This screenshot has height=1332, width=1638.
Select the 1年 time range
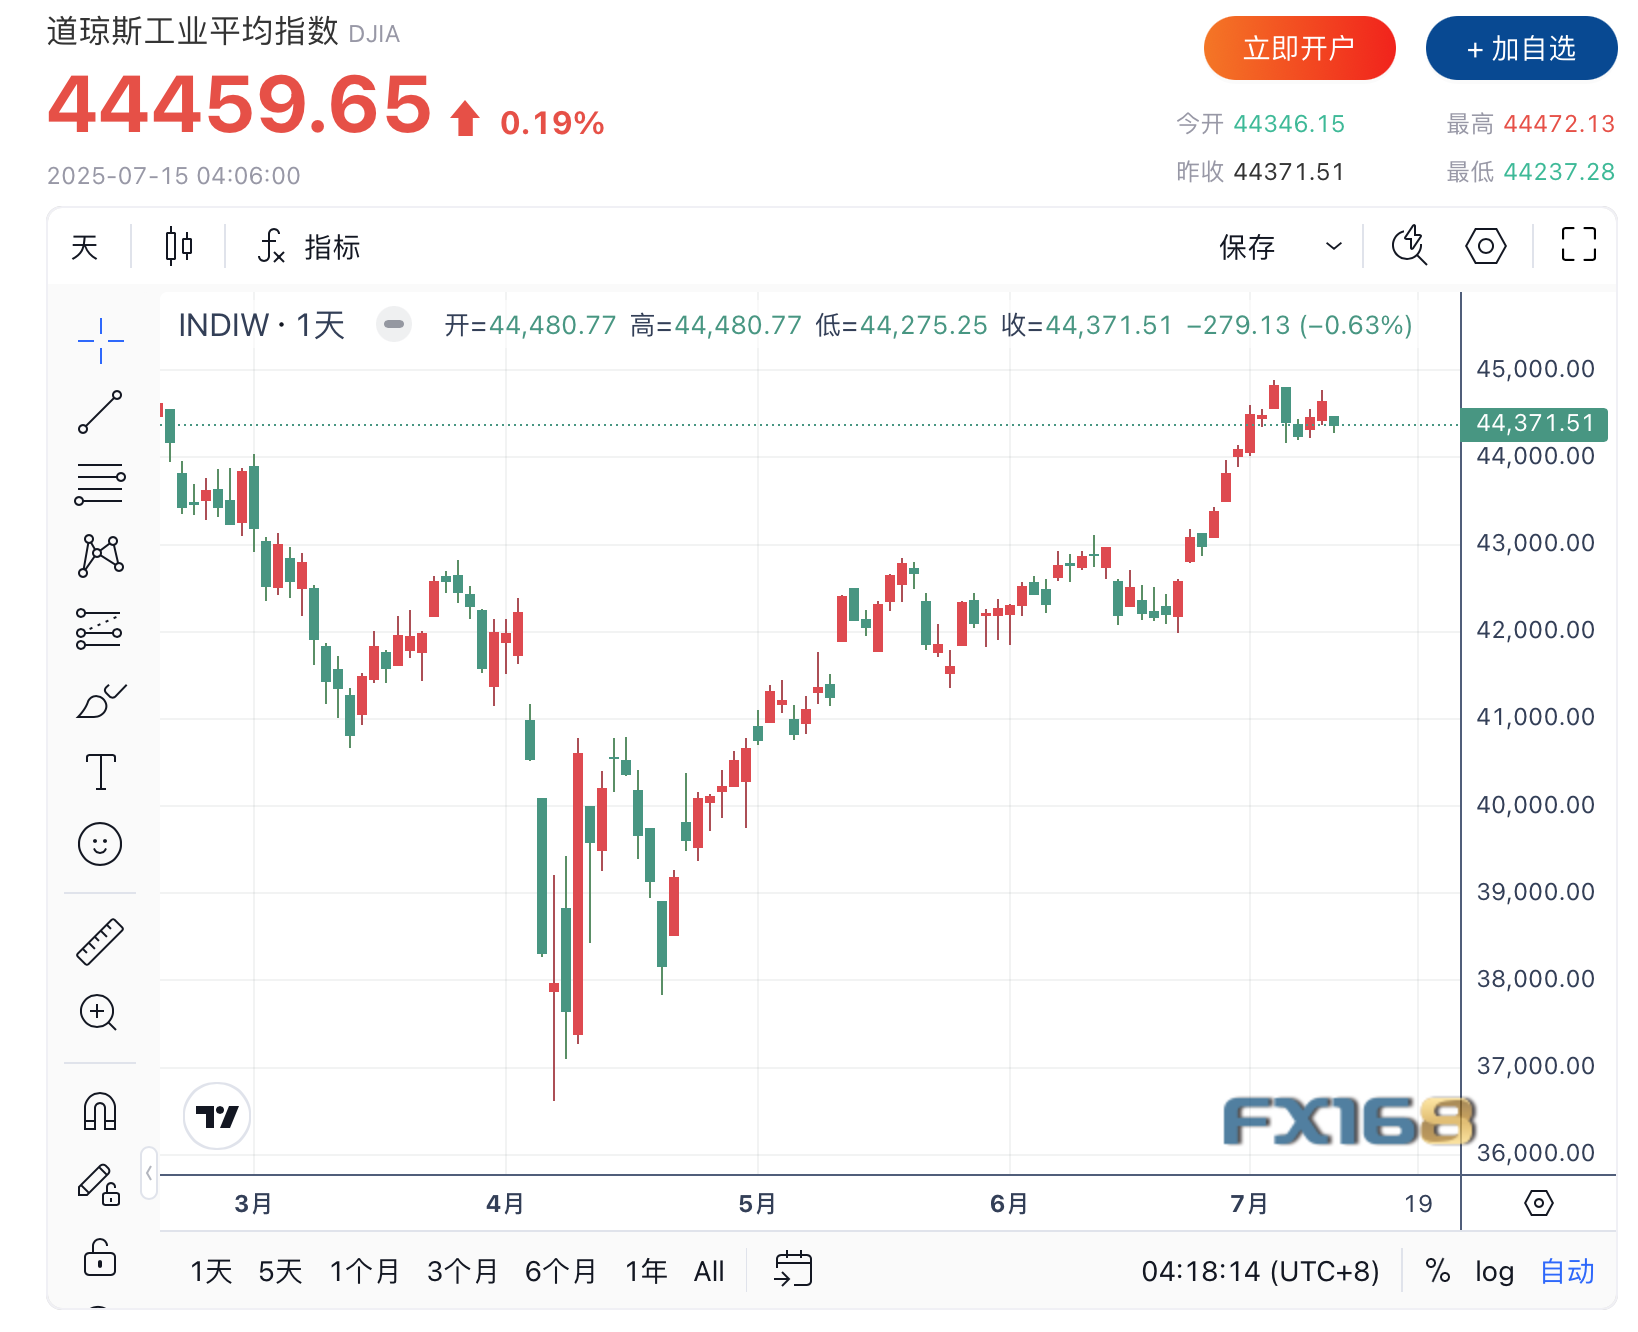point(646,1271)
